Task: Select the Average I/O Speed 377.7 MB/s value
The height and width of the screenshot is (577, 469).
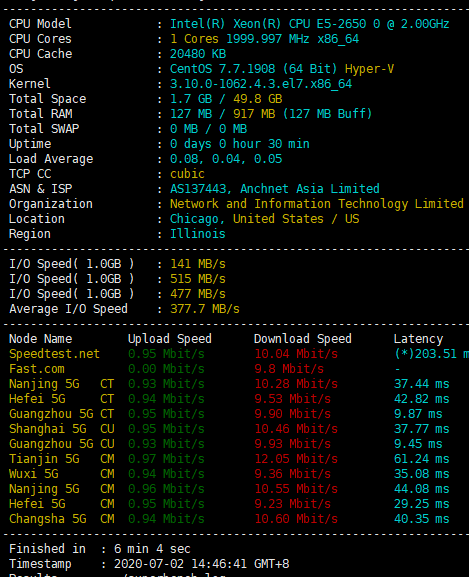Action: [205, 309]
